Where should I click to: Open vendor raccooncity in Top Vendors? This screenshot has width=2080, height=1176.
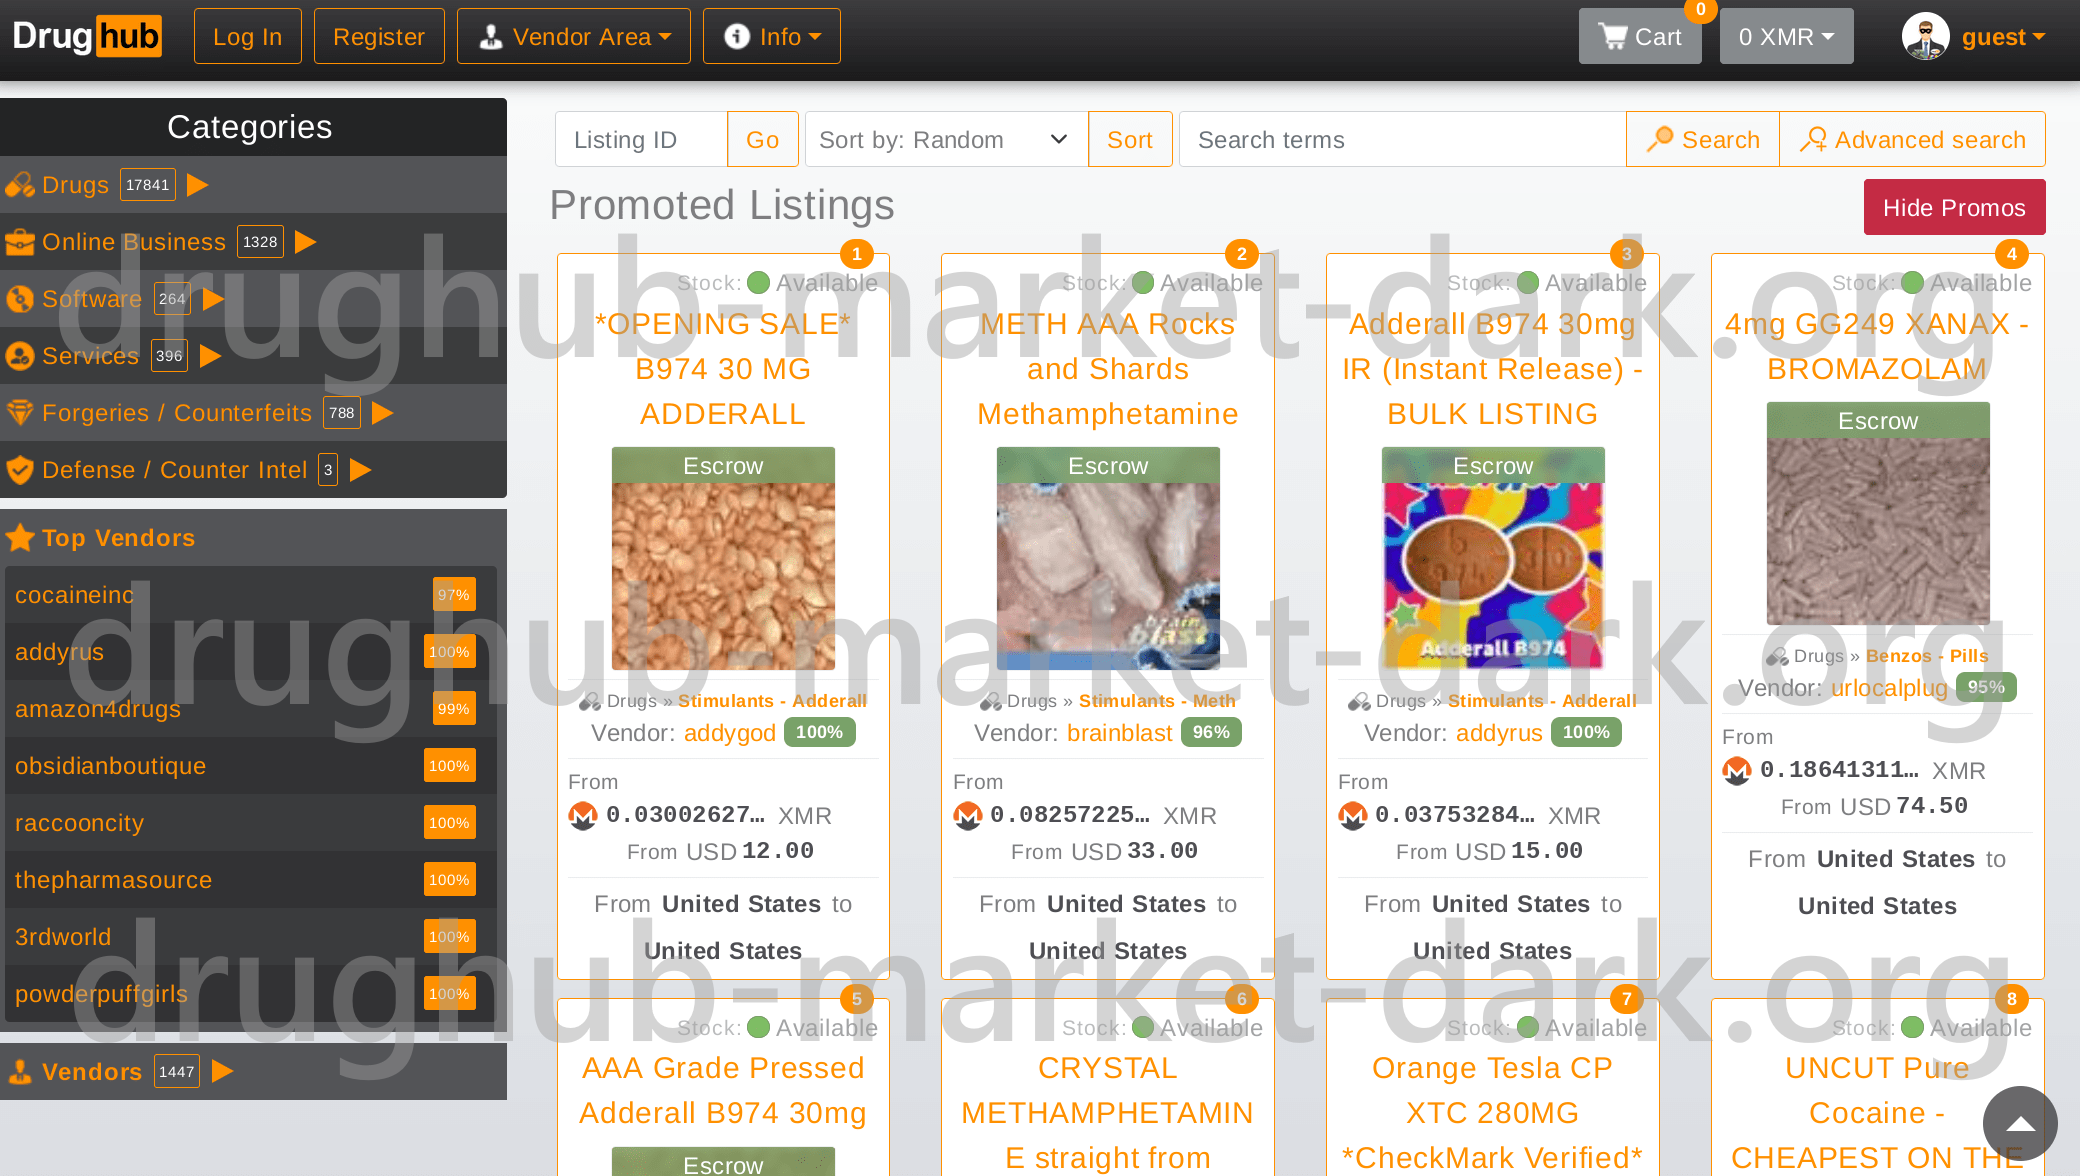79,823
